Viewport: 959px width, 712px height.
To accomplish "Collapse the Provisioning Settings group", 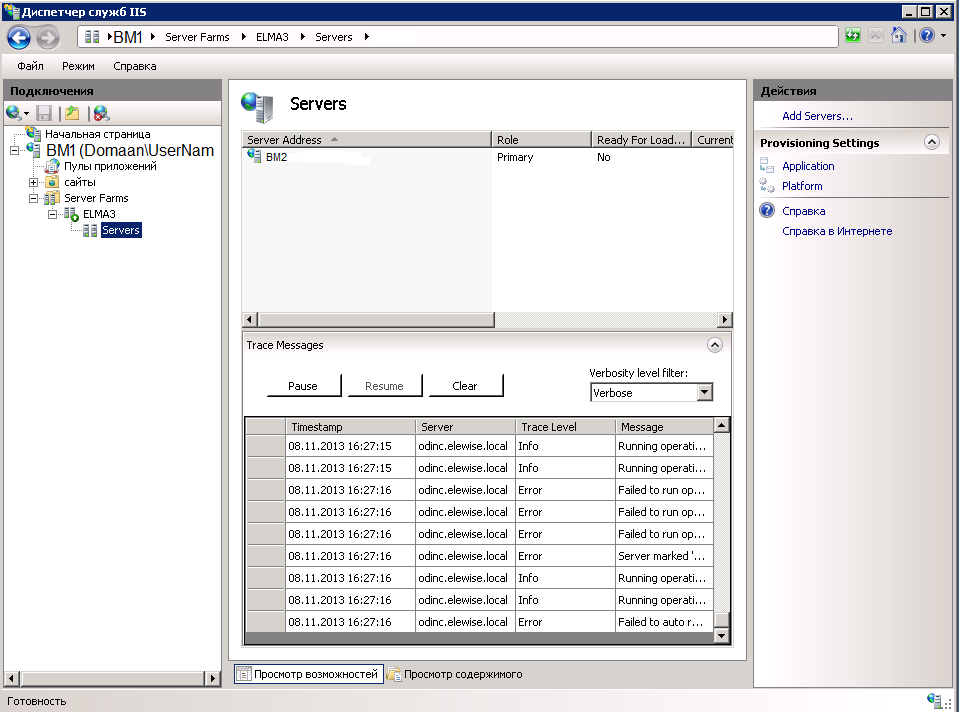I will pos(932,143).
